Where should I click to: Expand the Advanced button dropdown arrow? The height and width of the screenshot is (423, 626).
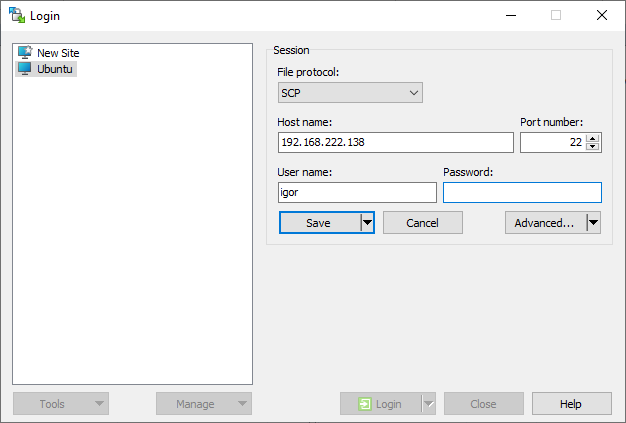(x=593, y=223)
